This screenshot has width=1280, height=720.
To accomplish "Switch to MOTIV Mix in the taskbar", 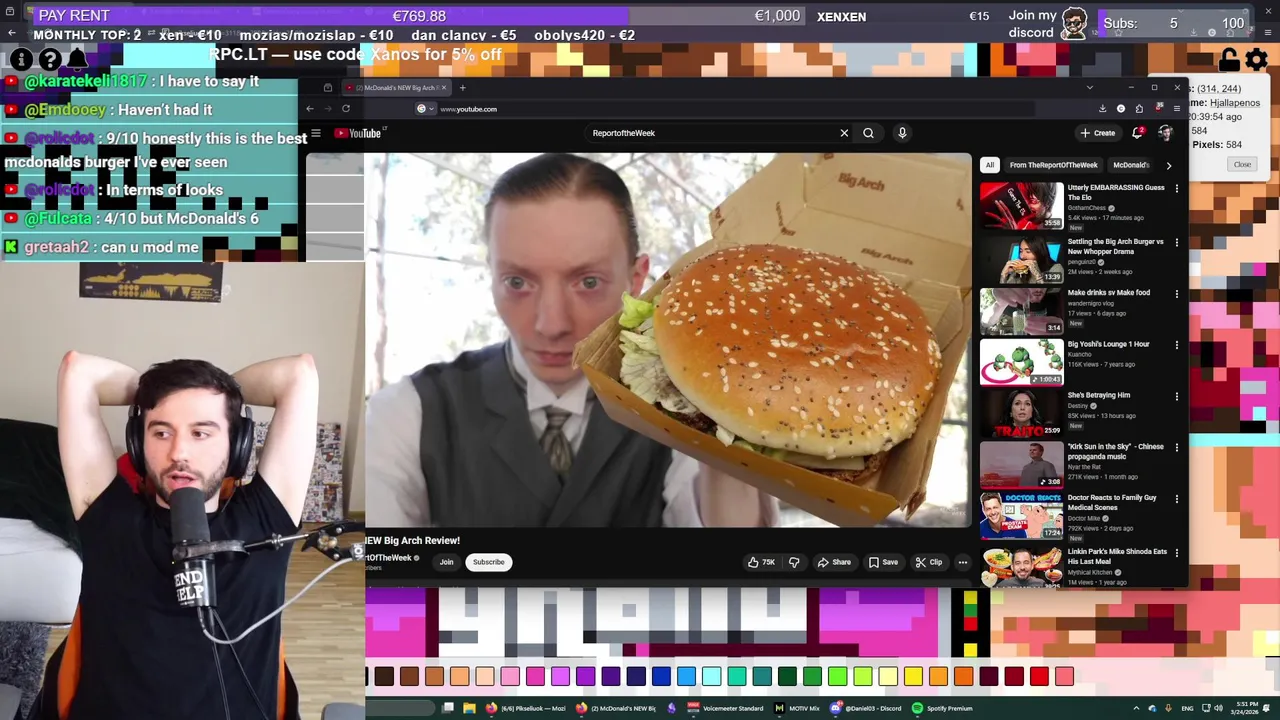I will [797, 708].
